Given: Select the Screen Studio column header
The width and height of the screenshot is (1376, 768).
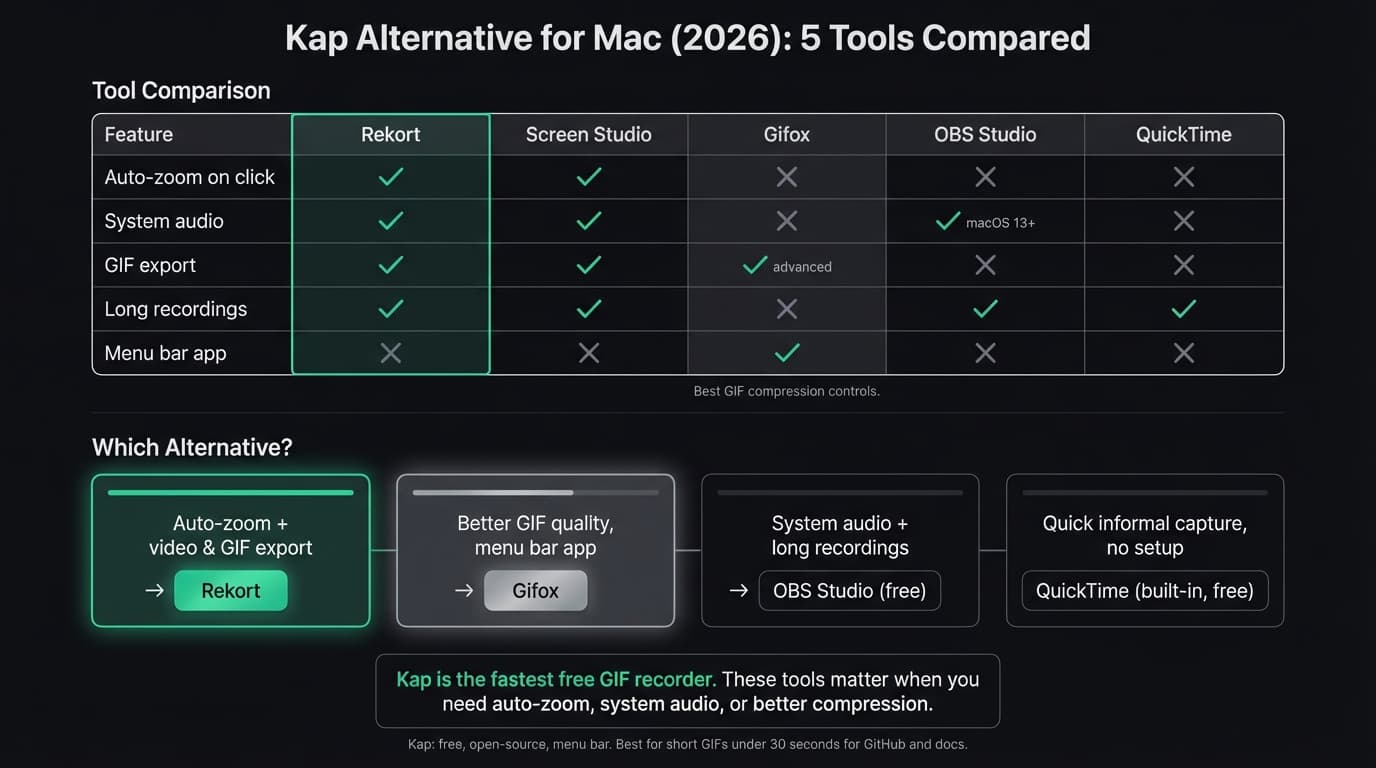Looking at the screenshot, I should click(x=588, y=134).
